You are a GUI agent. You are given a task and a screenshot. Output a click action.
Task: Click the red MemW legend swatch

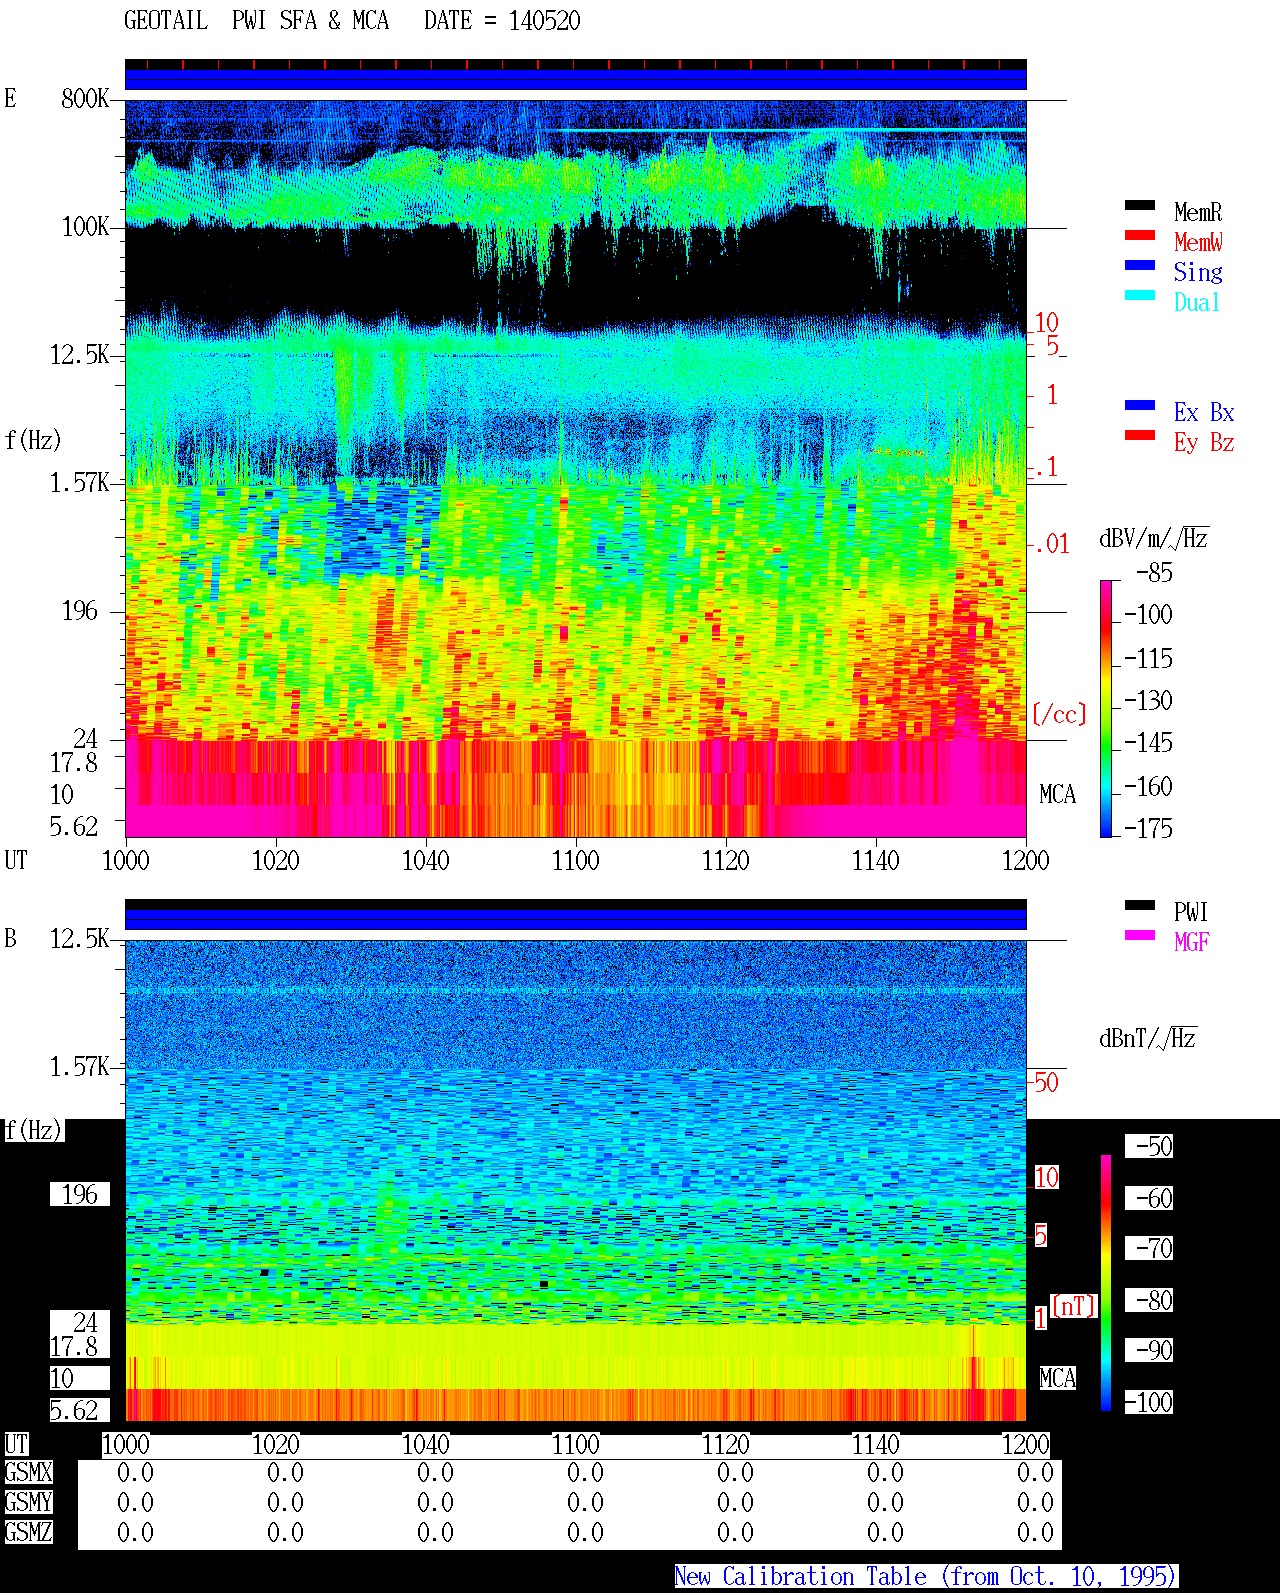[x=1140, y=235]
